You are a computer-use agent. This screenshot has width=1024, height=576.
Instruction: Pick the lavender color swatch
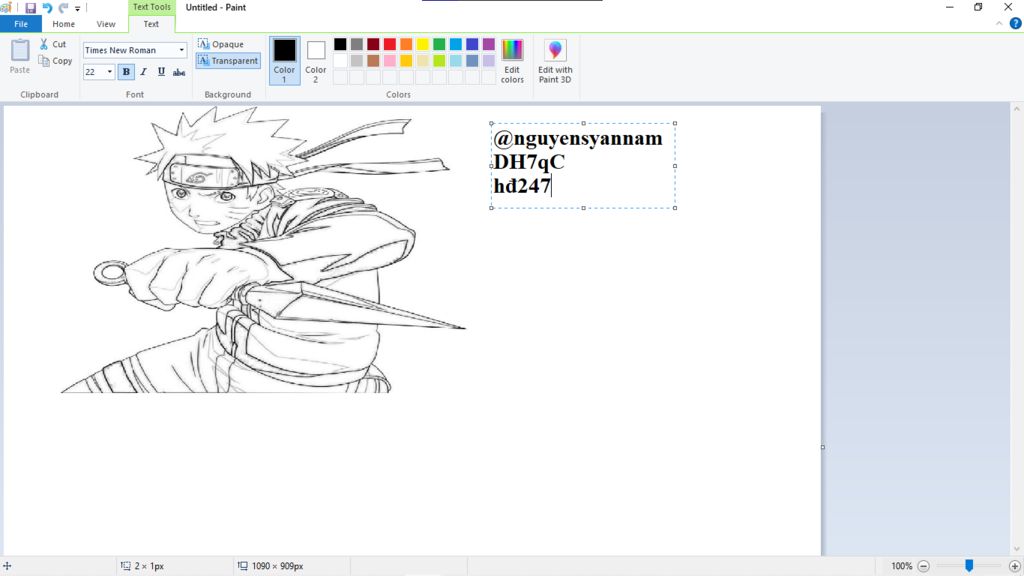[x=488, y=61]
